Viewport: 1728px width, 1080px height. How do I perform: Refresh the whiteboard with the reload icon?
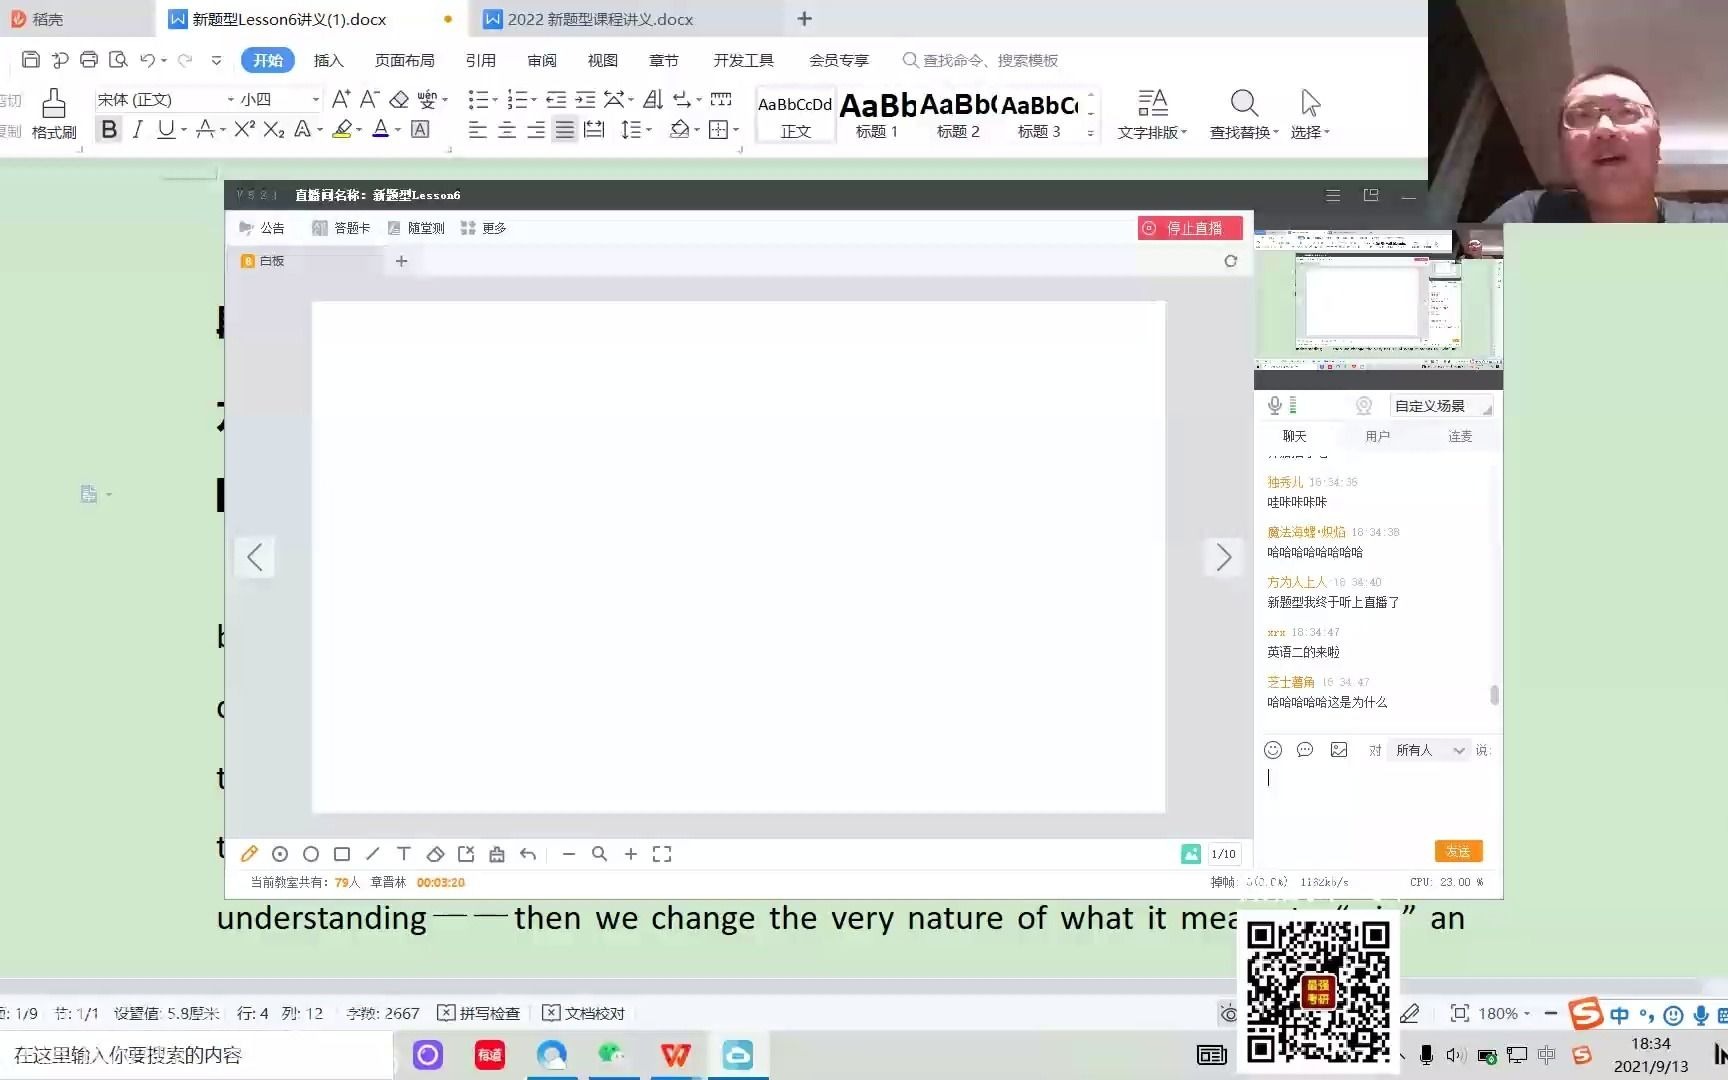(1231, 261)
